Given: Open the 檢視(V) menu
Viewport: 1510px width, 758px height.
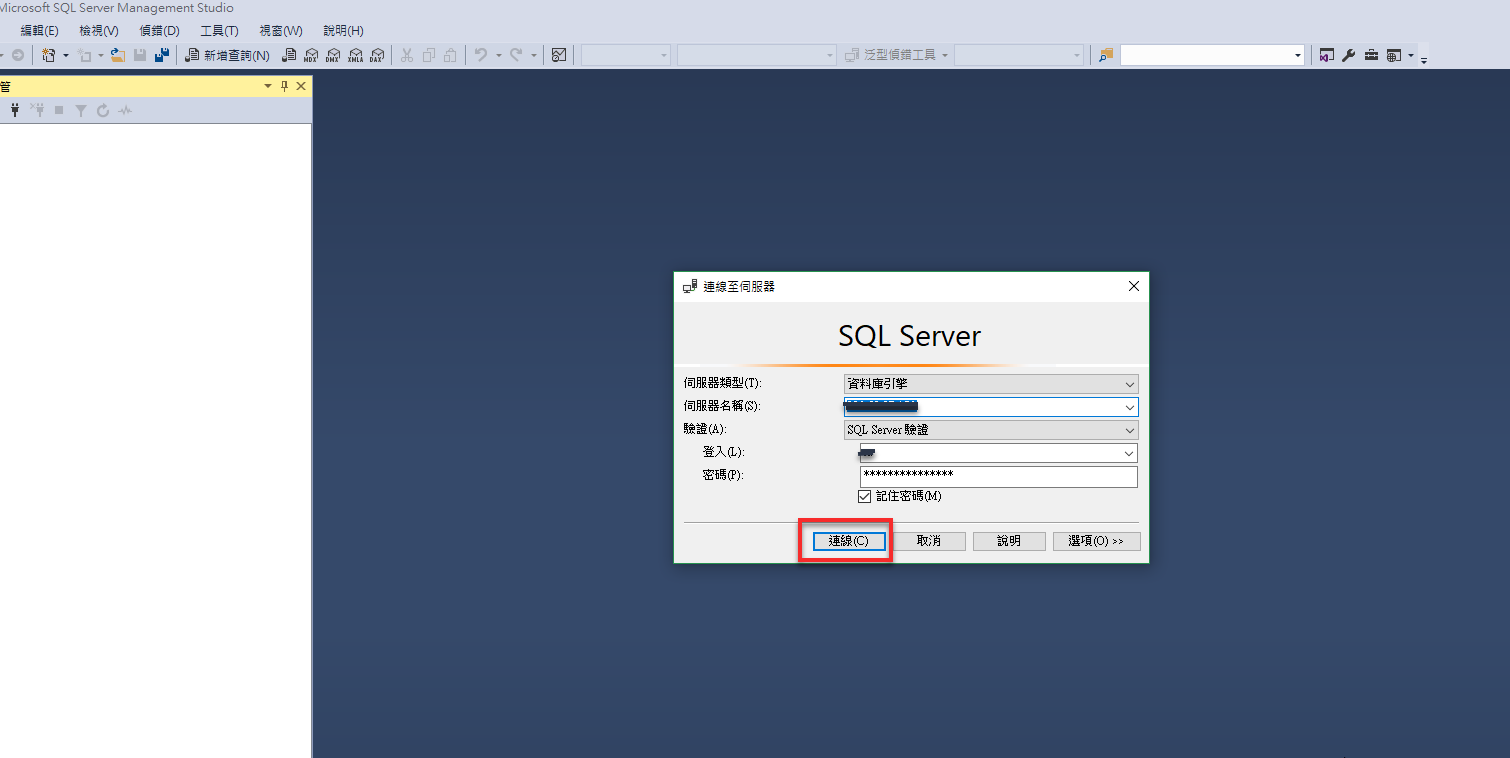Looking at the screenshot, I should click(99, 31).
